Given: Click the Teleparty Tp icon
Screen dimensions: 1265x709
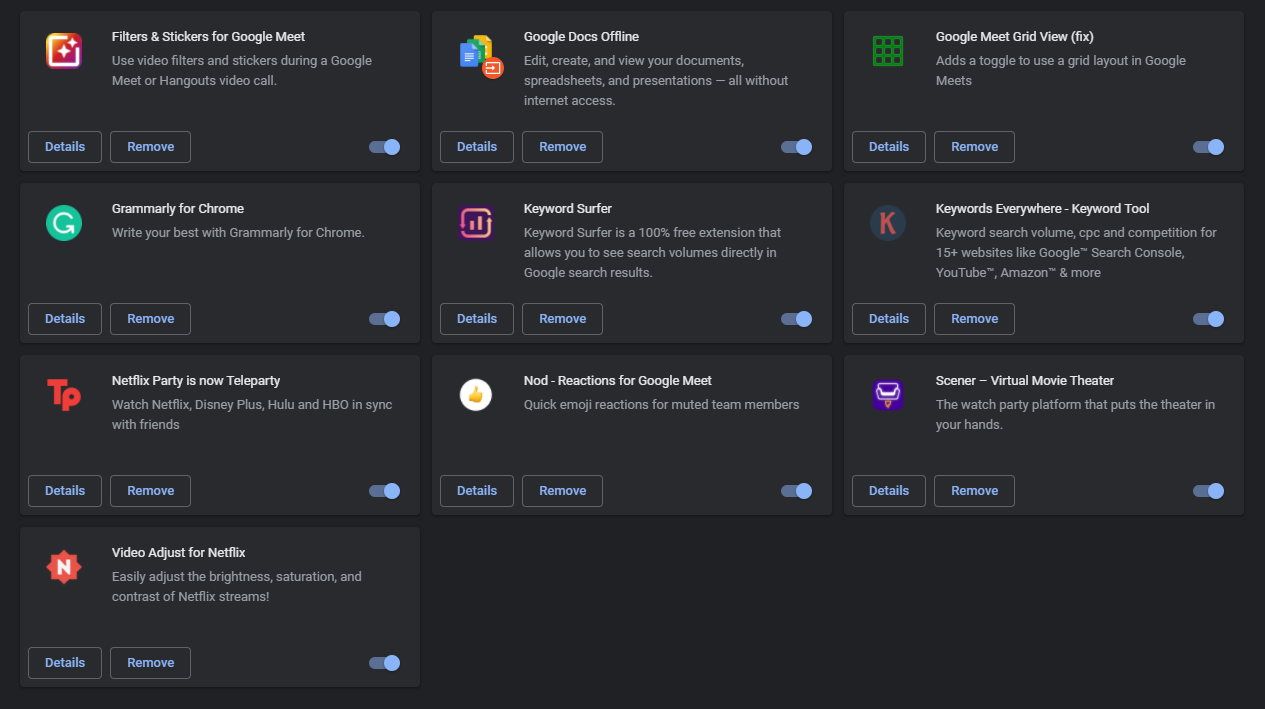Looking at the screenshot, I should point(64,395).
